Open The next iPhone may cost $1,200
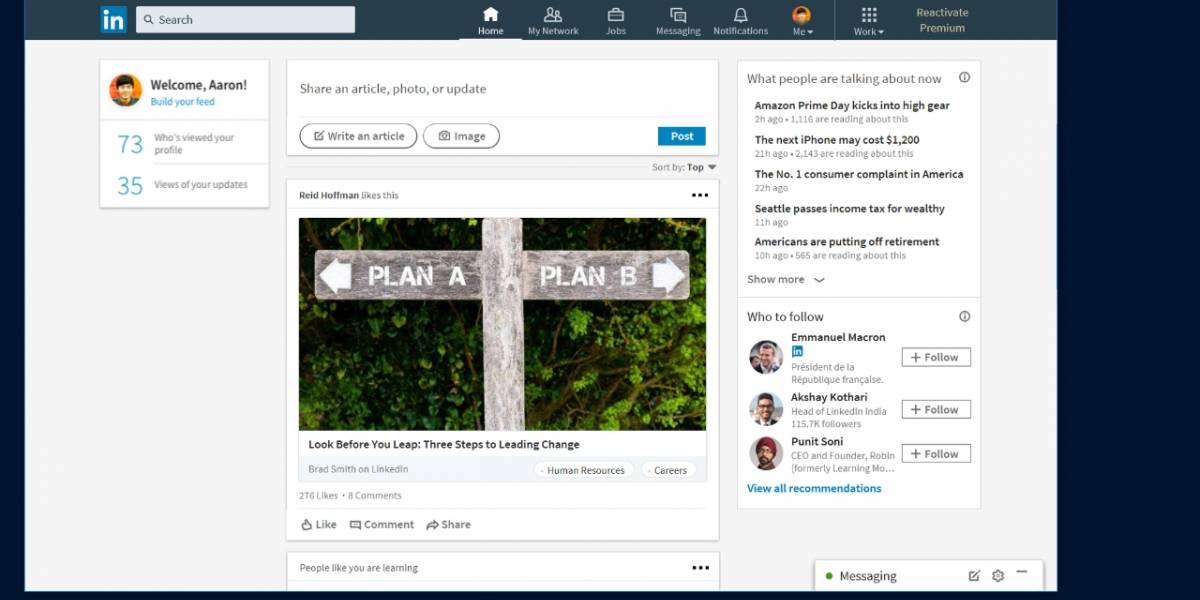Screen dimensions: 1200x600 coord(837,140)
